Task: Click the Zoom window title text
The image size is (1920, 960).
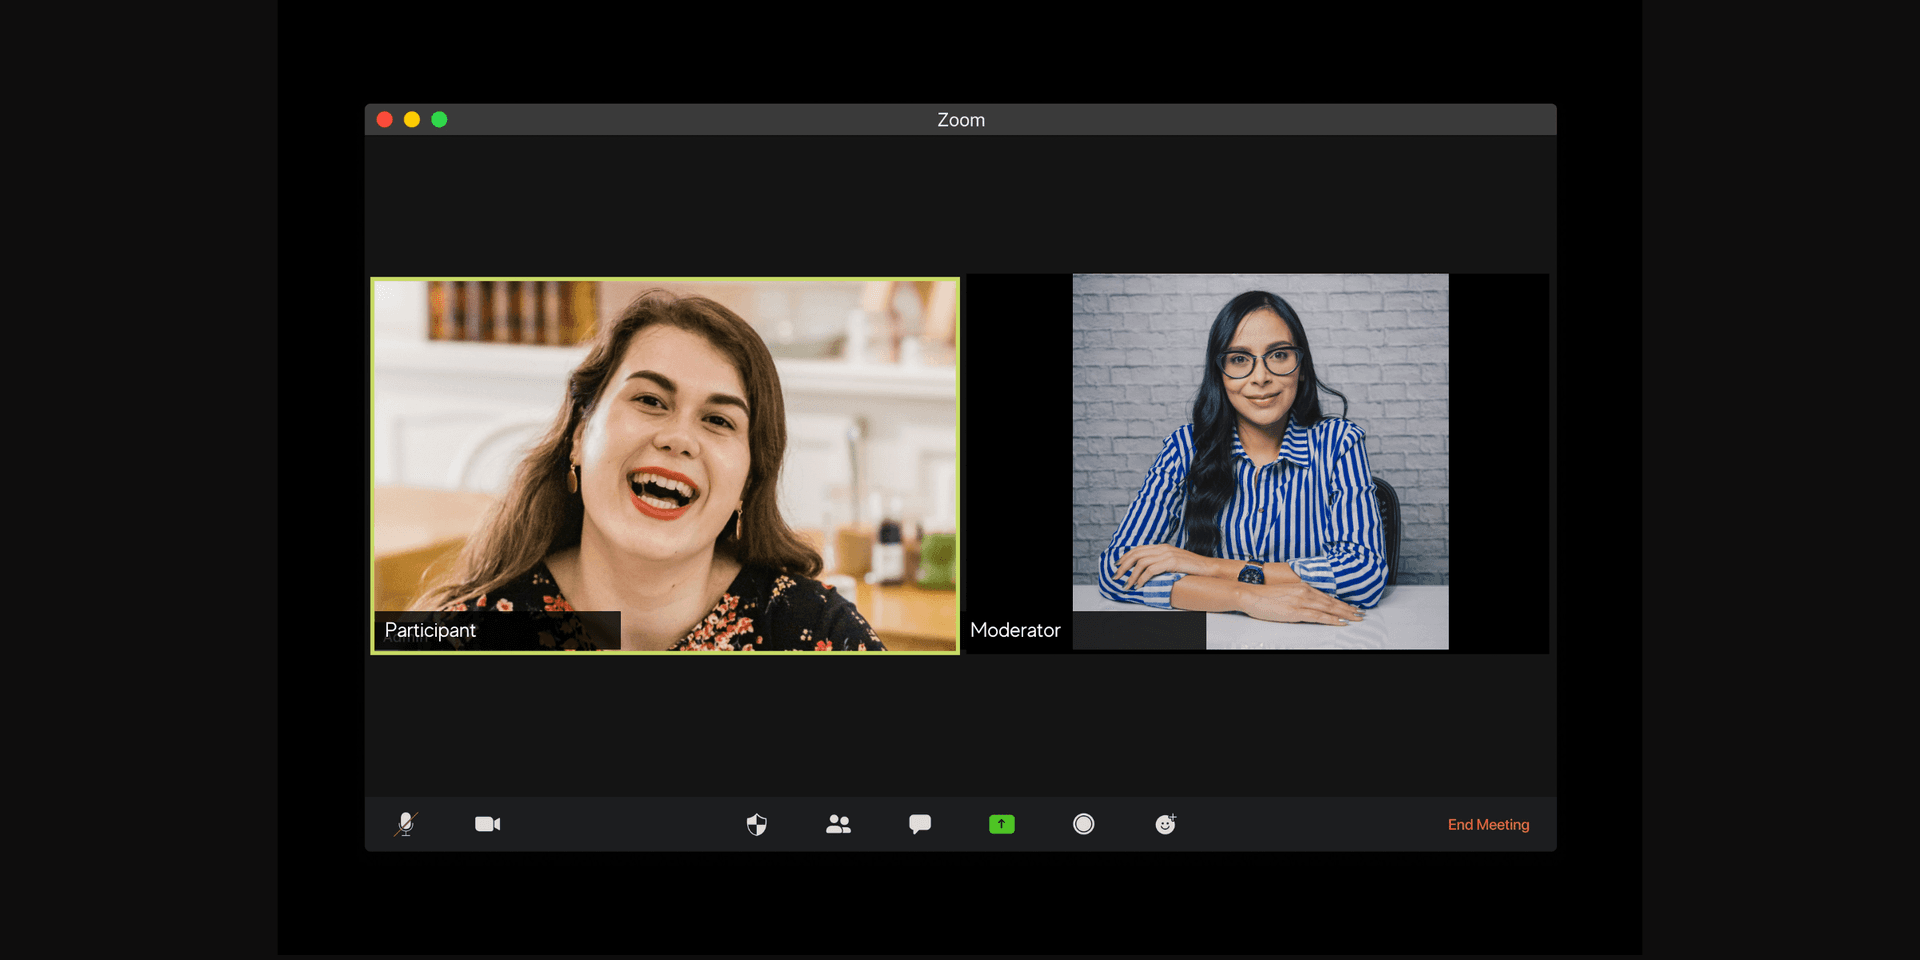Action: click(x=960, y=120)
